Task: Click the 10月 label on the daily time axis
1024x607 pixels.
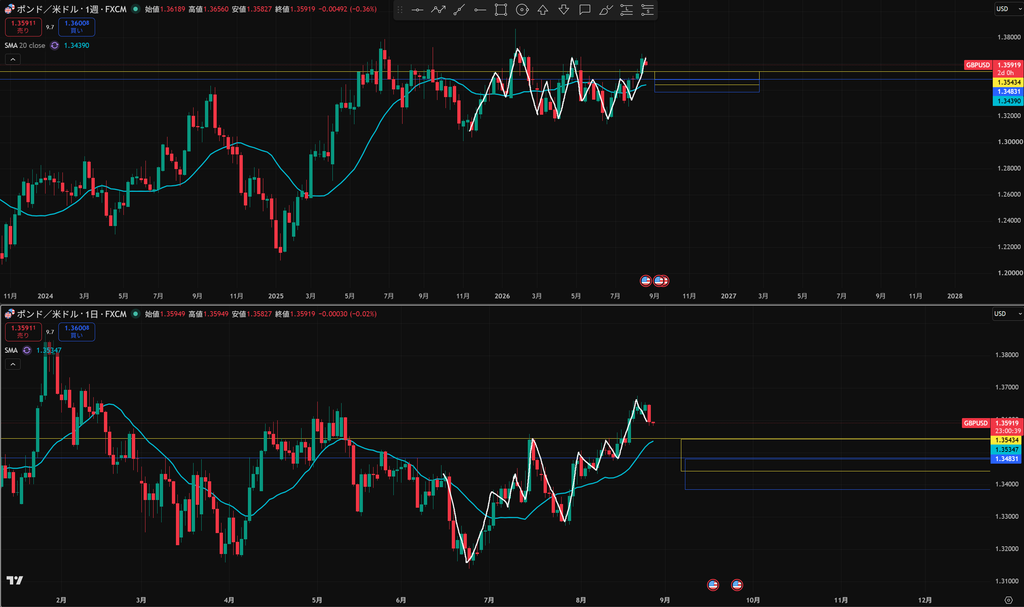Action: tap(752, 600)
